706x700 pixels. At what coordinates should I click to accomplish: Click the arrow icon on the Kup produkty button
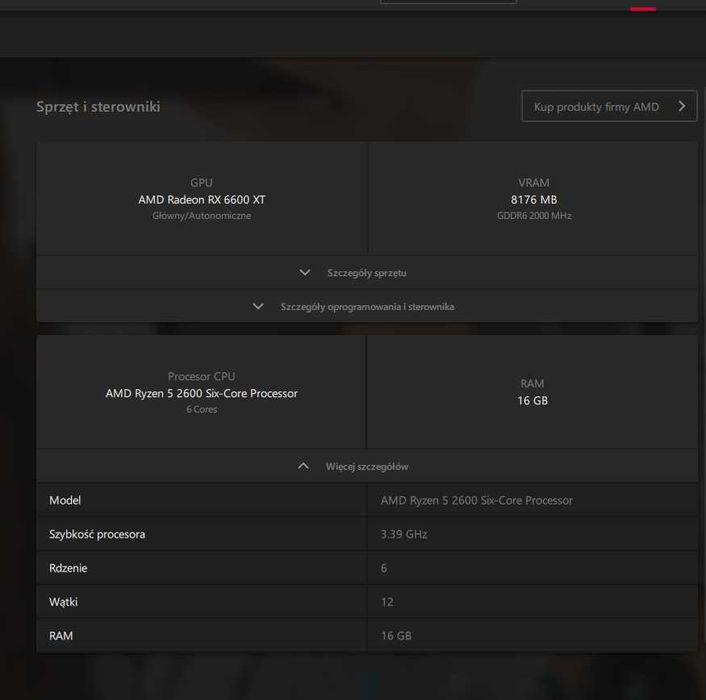click(682, 106)
